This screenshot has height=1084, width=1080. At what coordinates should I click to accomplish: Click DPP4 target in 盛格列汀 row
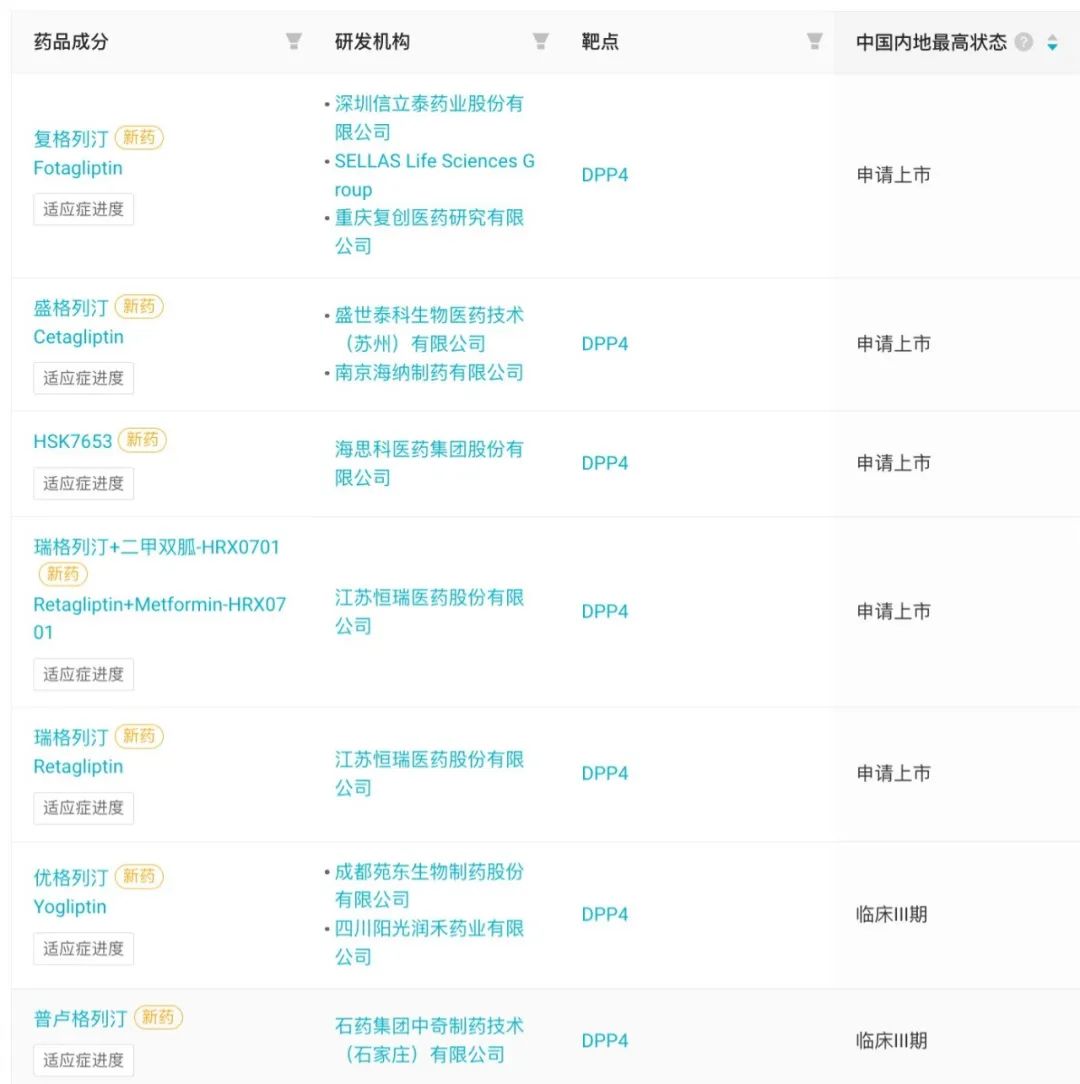click(x=604, y=344)
